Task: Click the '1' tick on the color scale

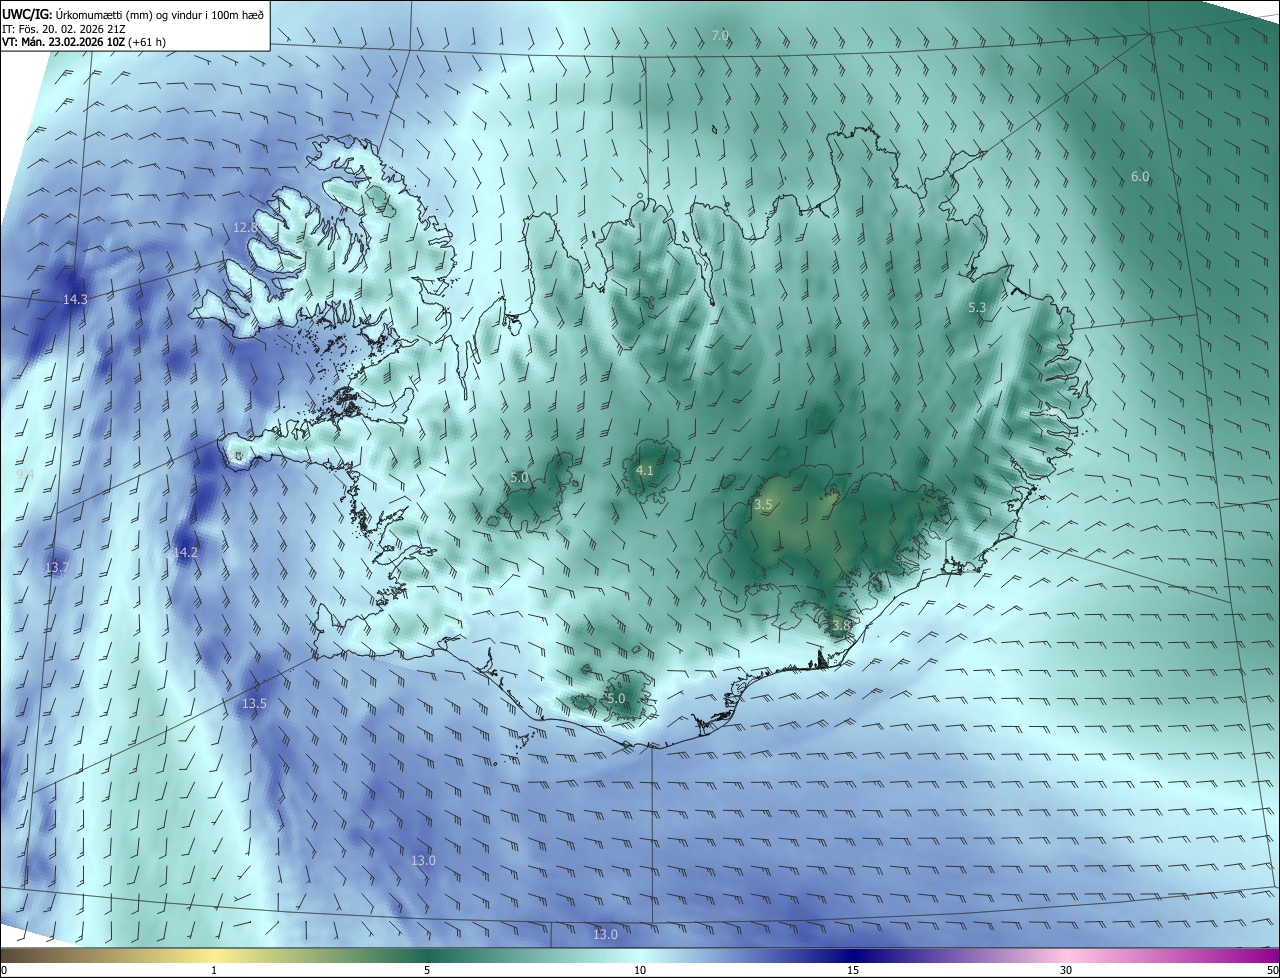Action: pyautogui.click(x=214, y=970)
